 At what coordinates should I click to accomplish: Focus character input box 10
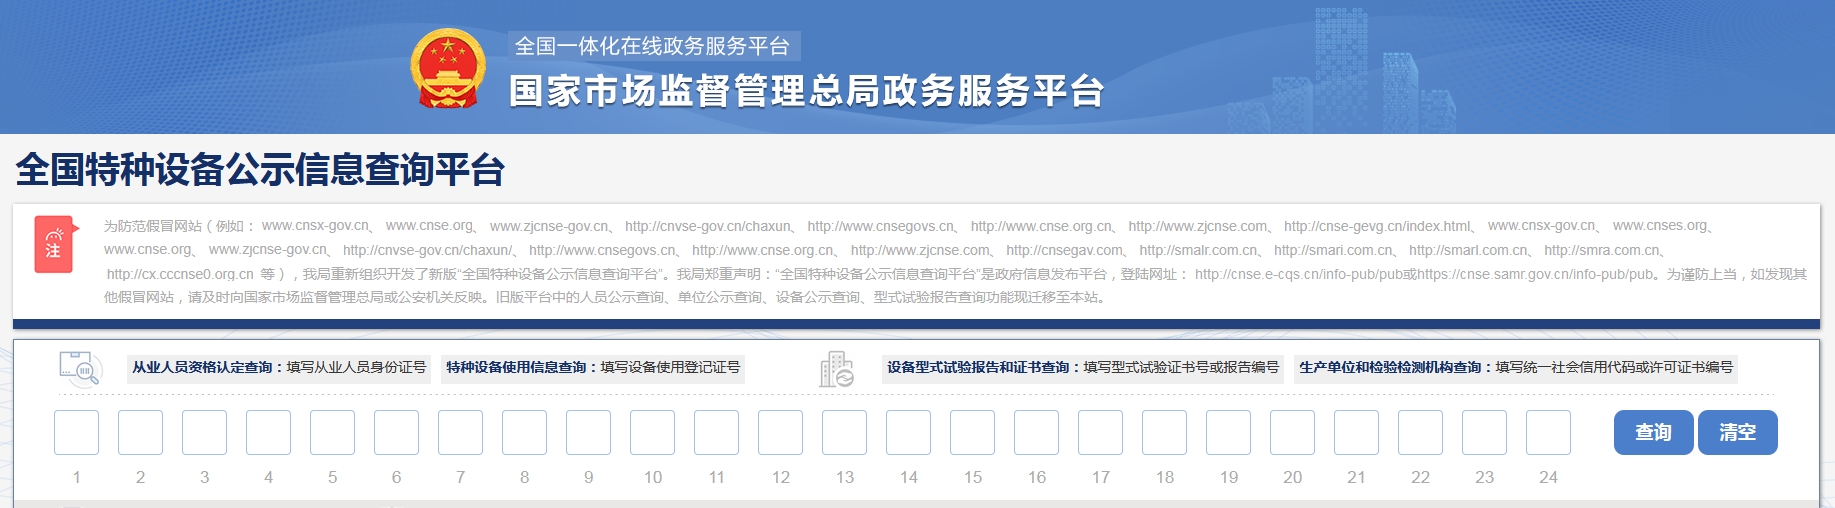pos(652,432)
